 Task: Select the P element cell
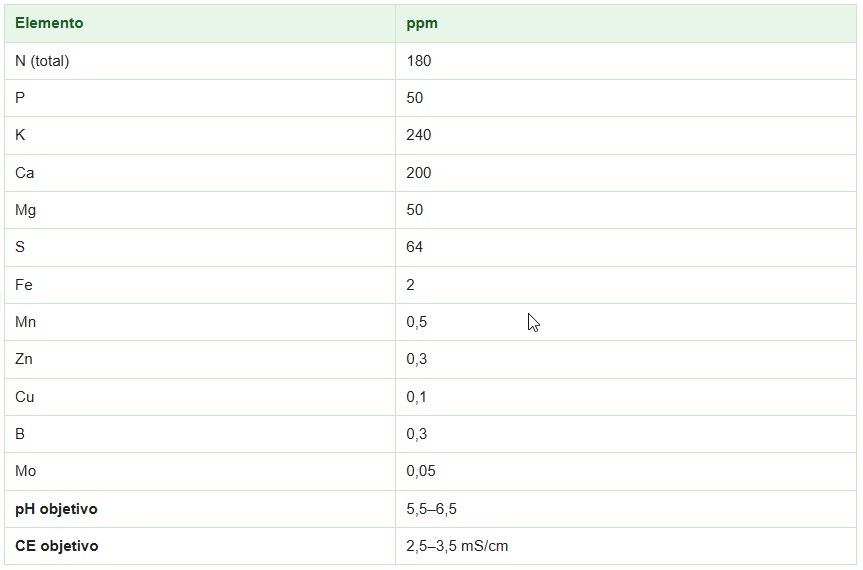(20, 98)
